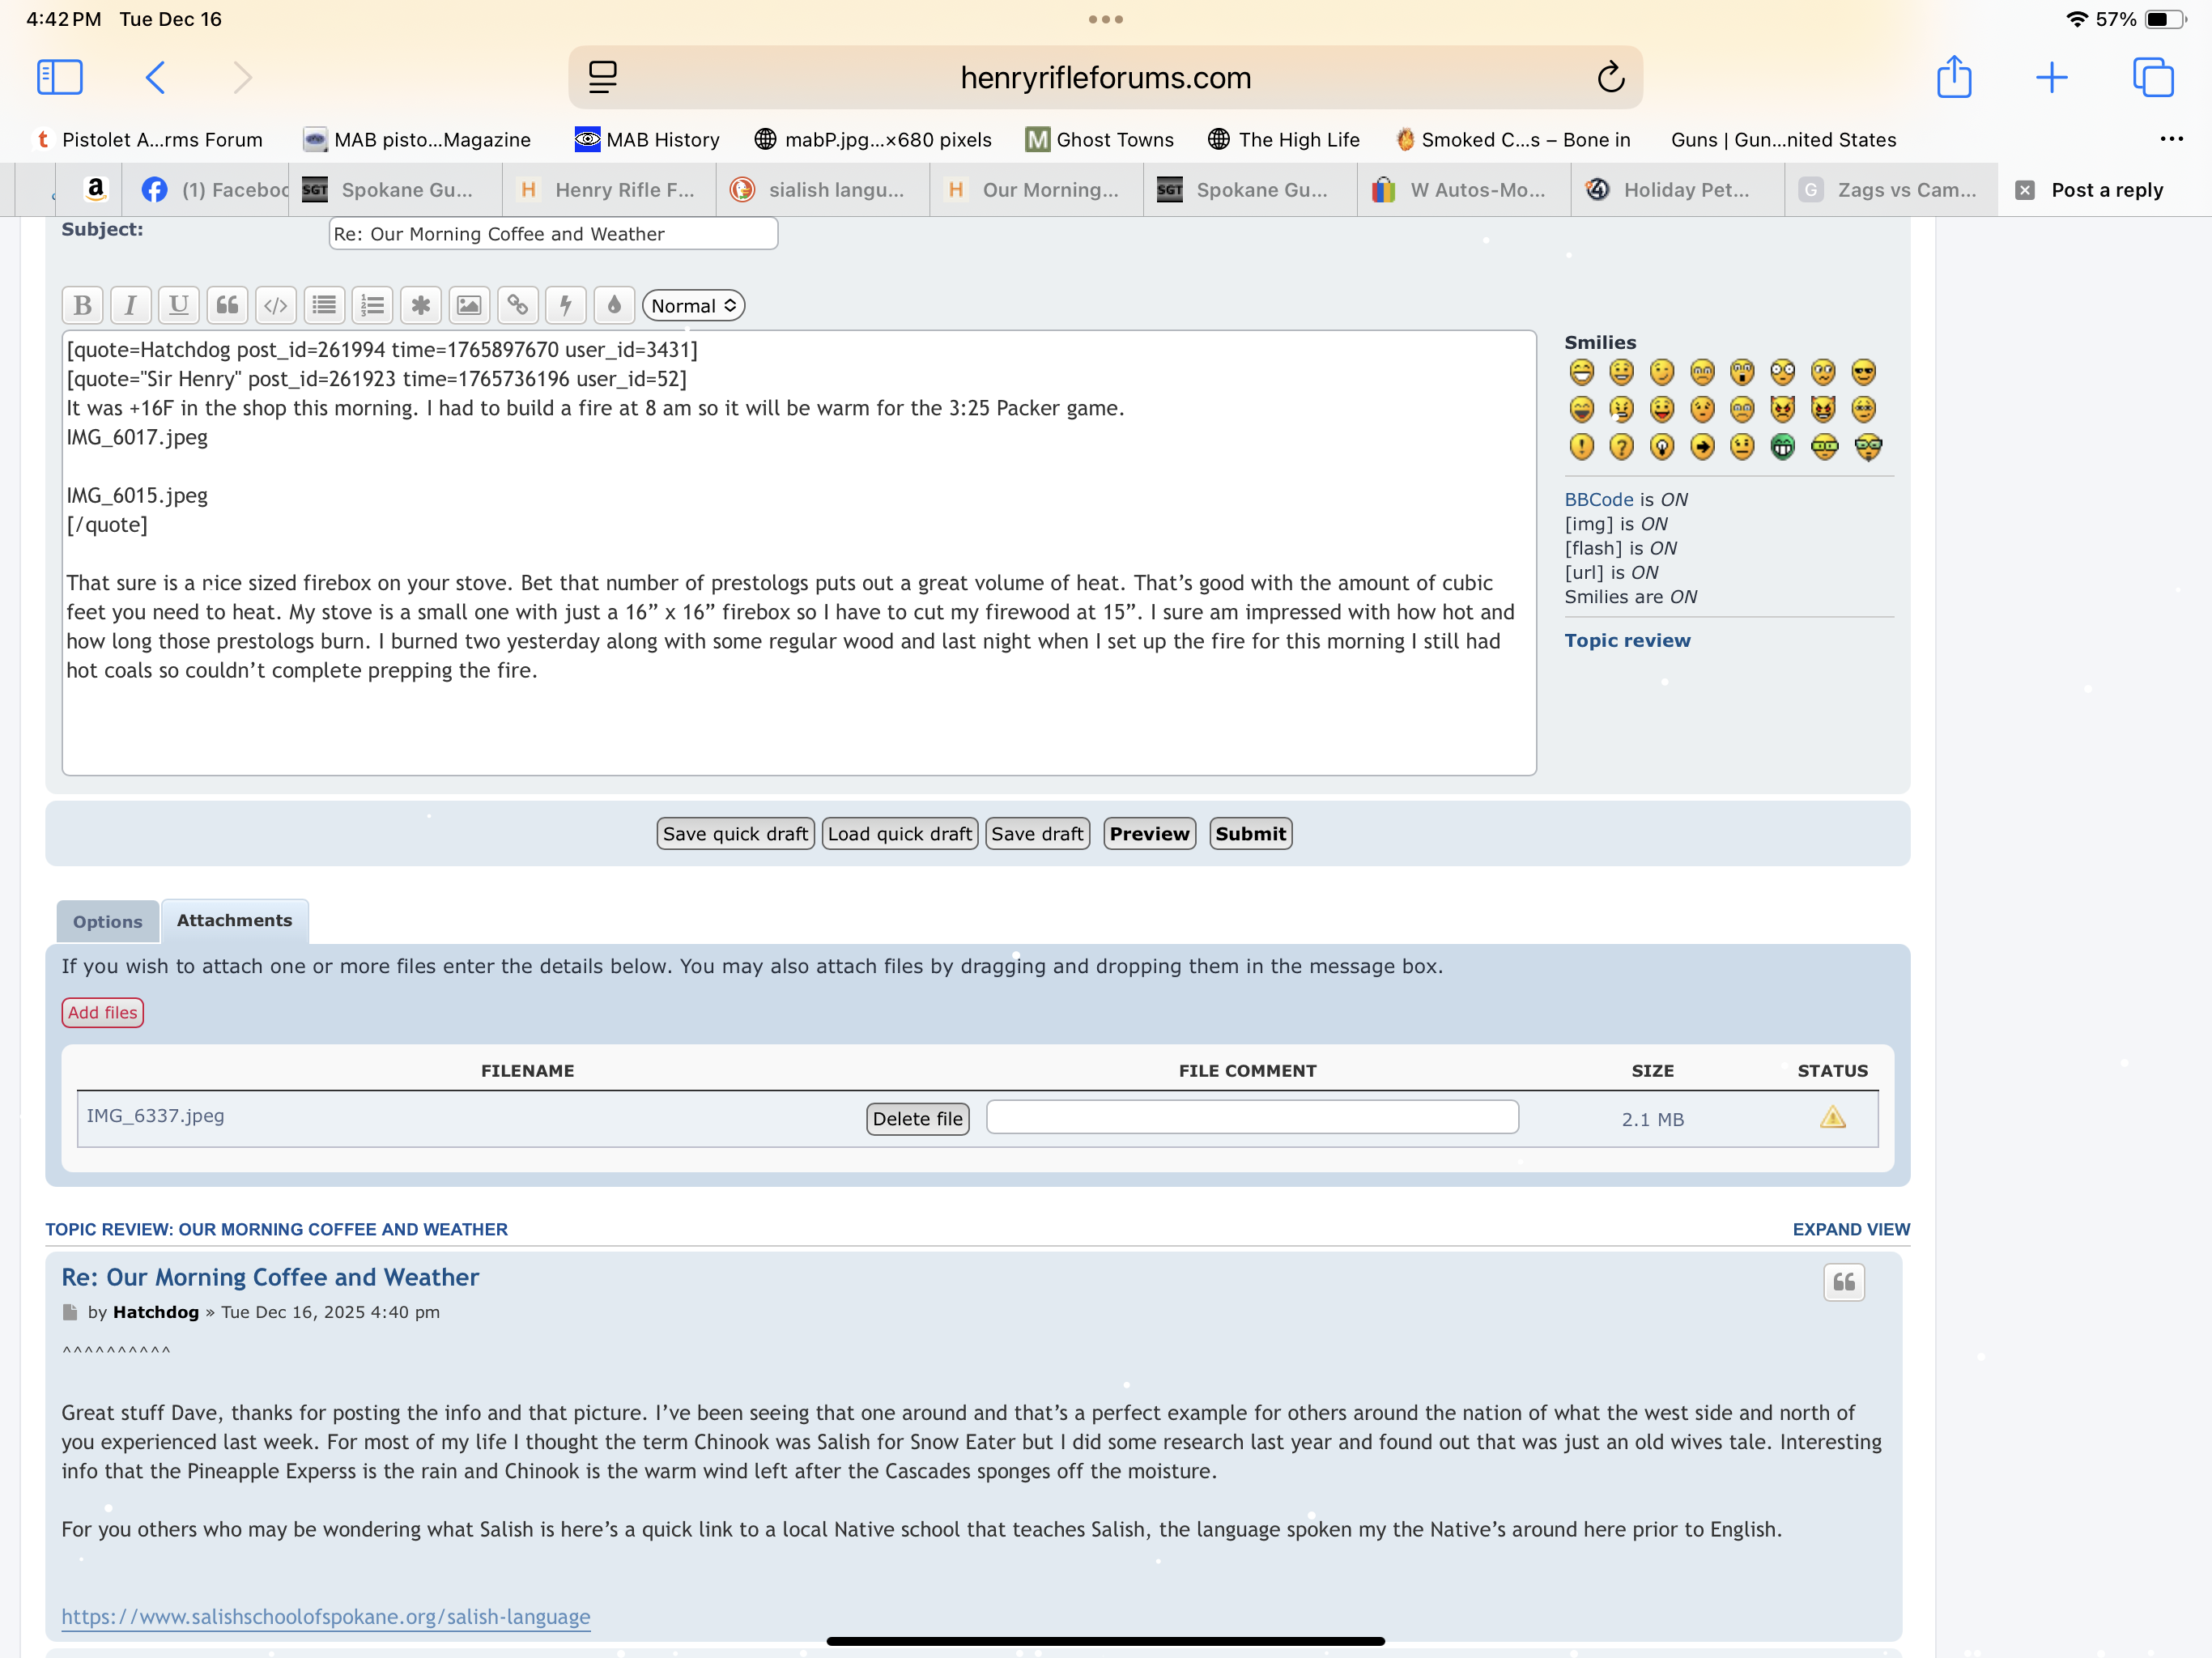This screenshot has width=2212, height=1658.
Task: Switch to the Options tab
Action: click(x=107, y=922)
